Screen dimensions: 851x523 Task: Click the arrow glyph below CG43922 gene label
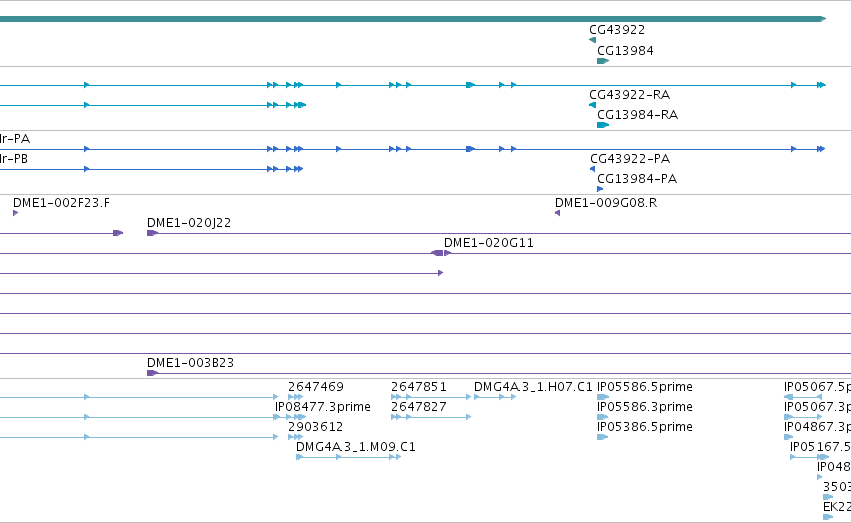[593, 40]
